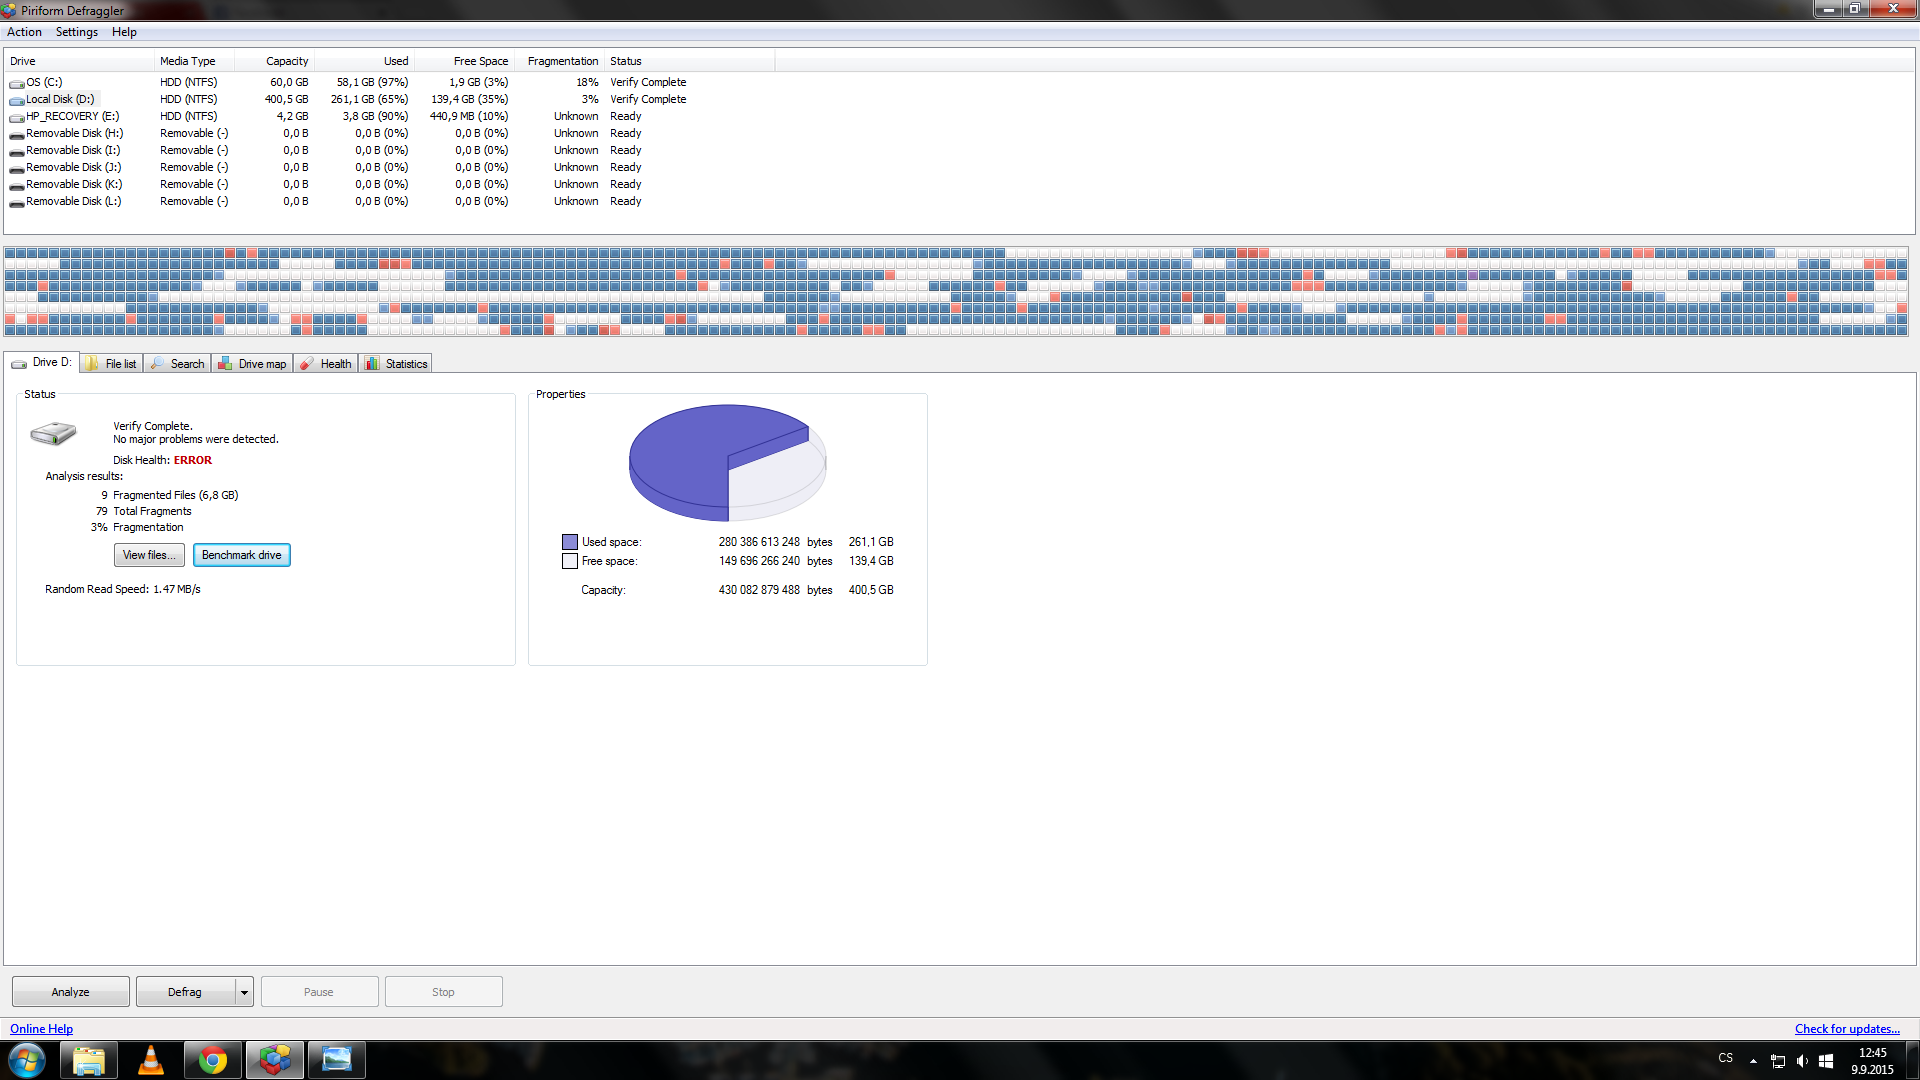Select the Removable Disk (K:) row
Screen dimensions: 1920x1080
(x=74, y=184)
